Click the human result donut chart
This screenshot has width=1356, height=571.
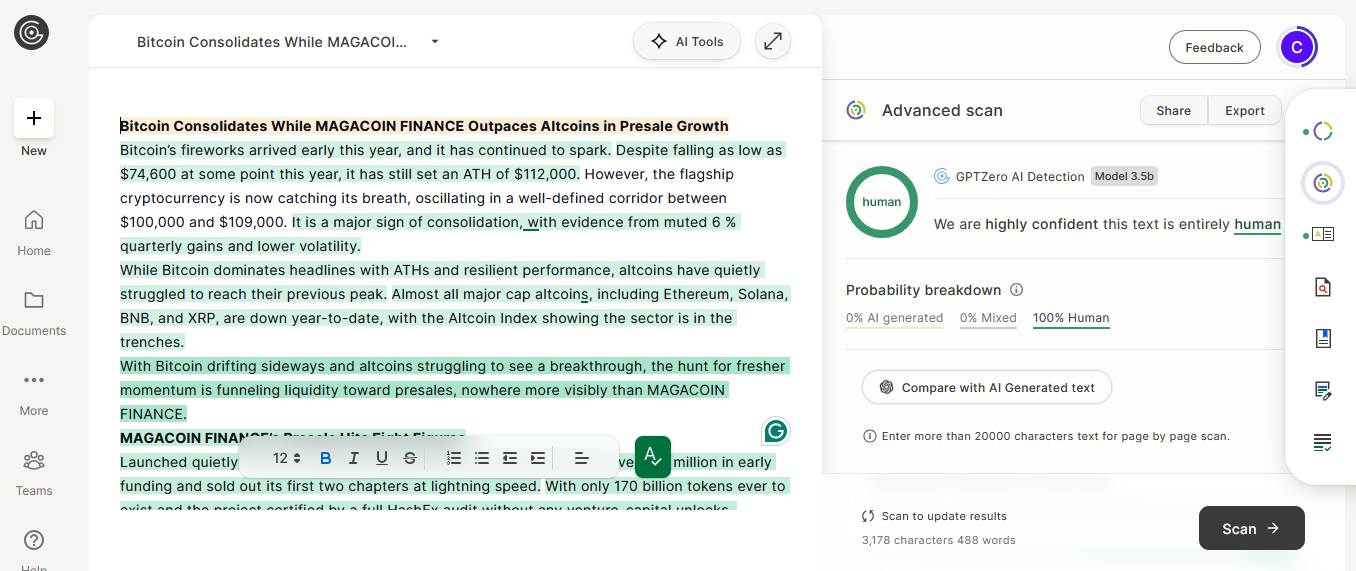pyautogui.click(x=882, y=202)
